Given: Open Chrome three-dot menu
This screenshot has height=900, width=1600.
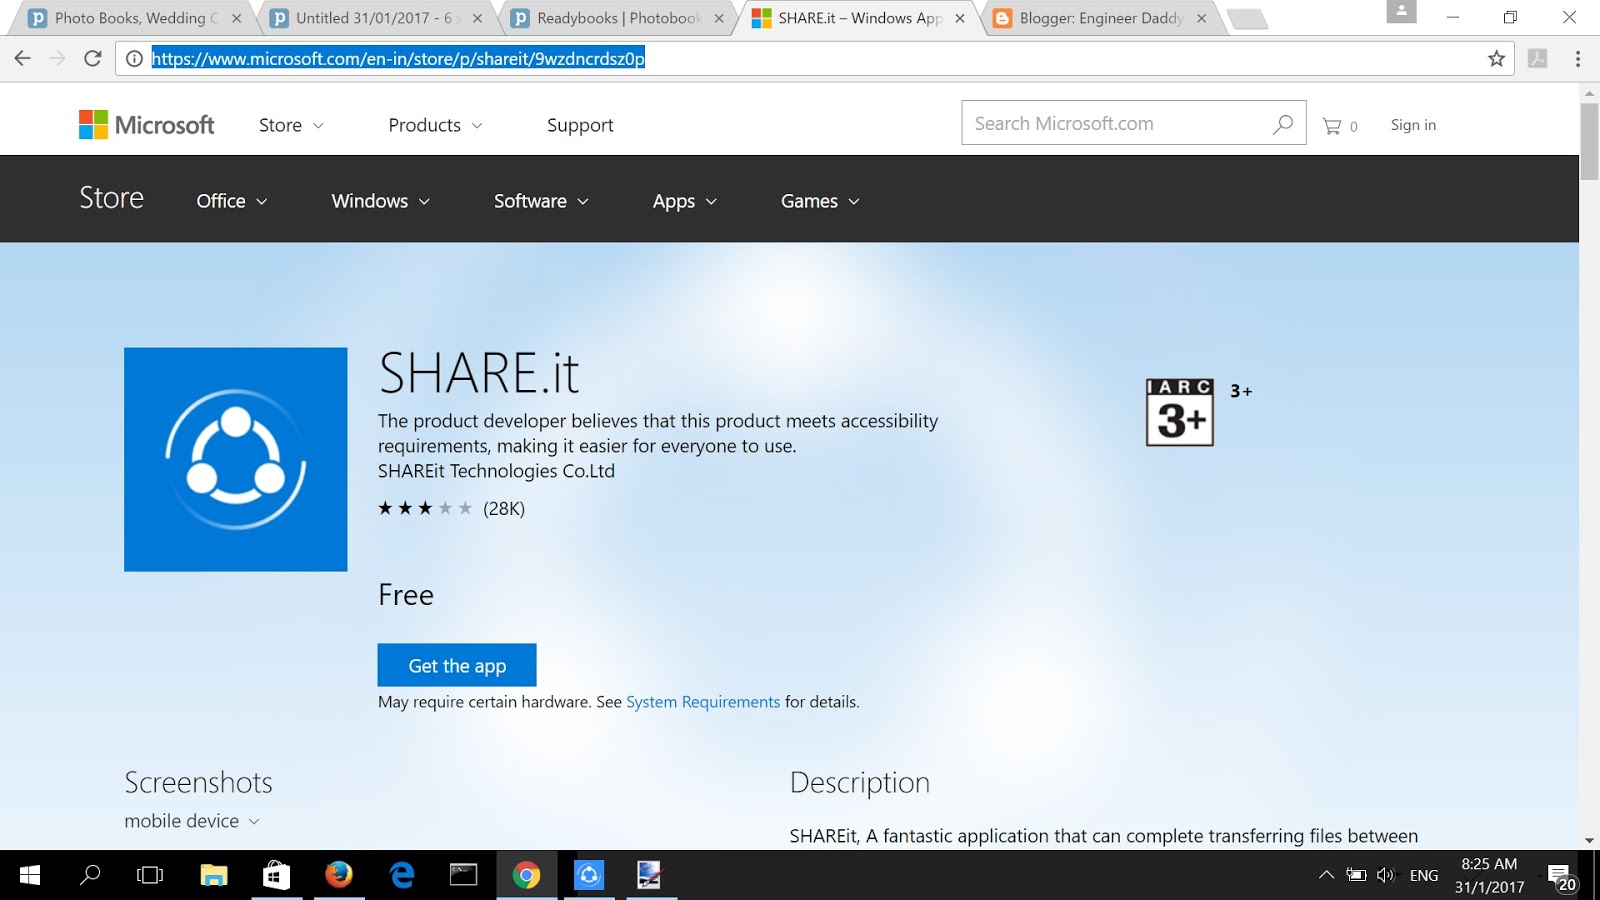Looking at the screenshot, I should [x=1578, y=59].
